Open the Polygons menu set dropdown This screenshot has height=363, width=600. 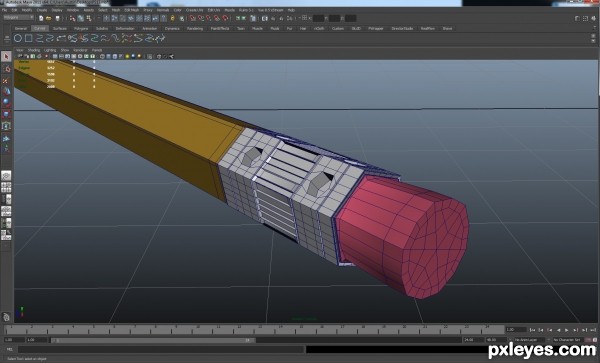(x=18, y=18)
